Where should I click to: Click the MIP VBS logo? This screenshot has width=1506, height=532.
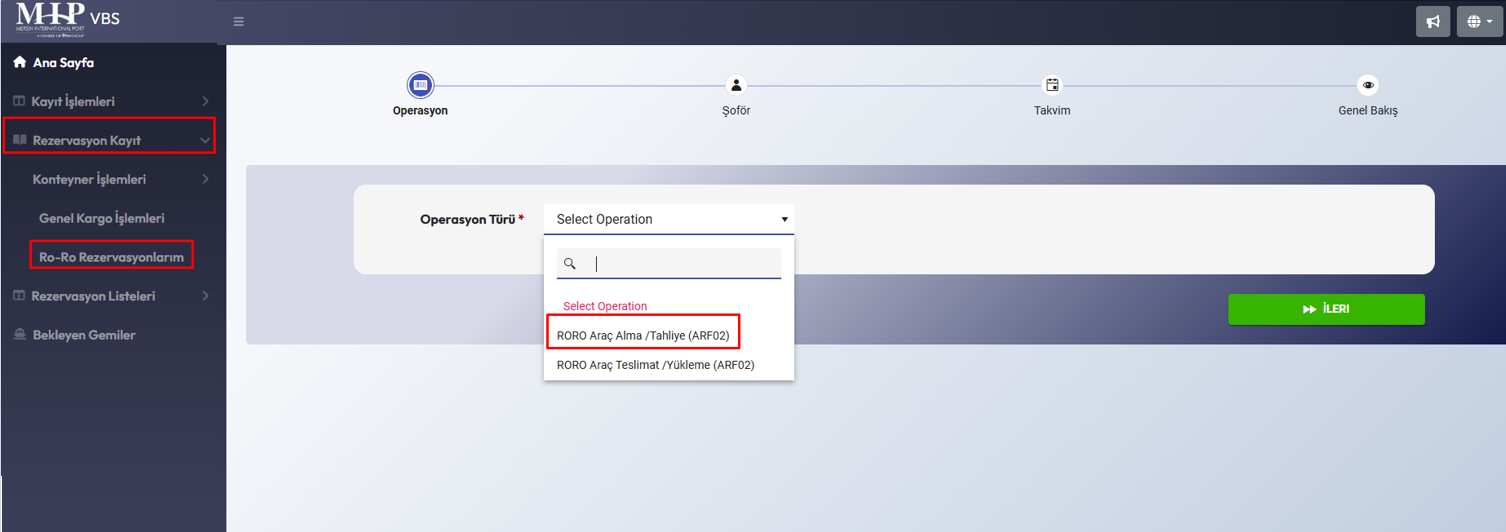[x=68, y=20]
